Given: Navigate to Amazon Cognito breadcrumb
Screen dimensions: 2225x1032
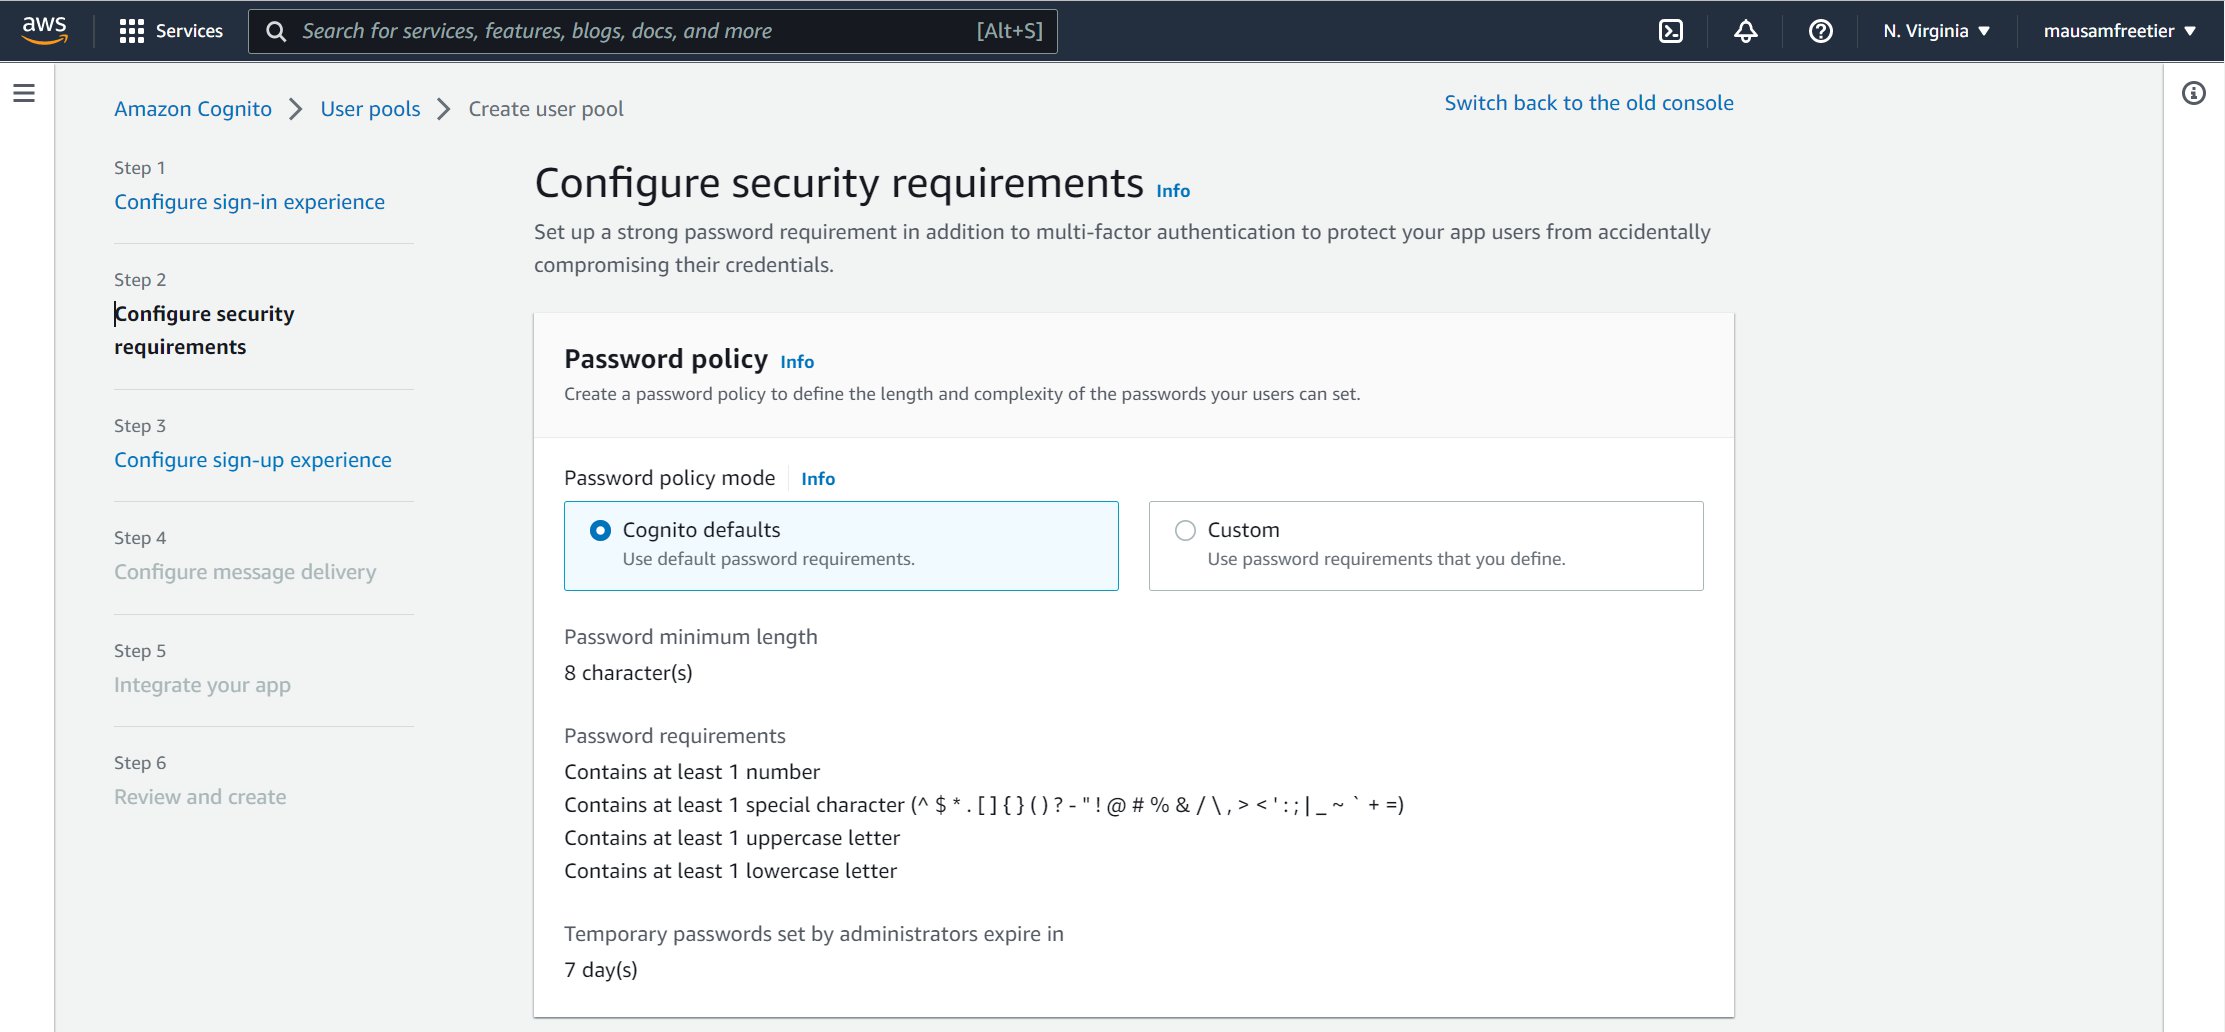Looking at the screenshot, I should click(x=193, y=109).
